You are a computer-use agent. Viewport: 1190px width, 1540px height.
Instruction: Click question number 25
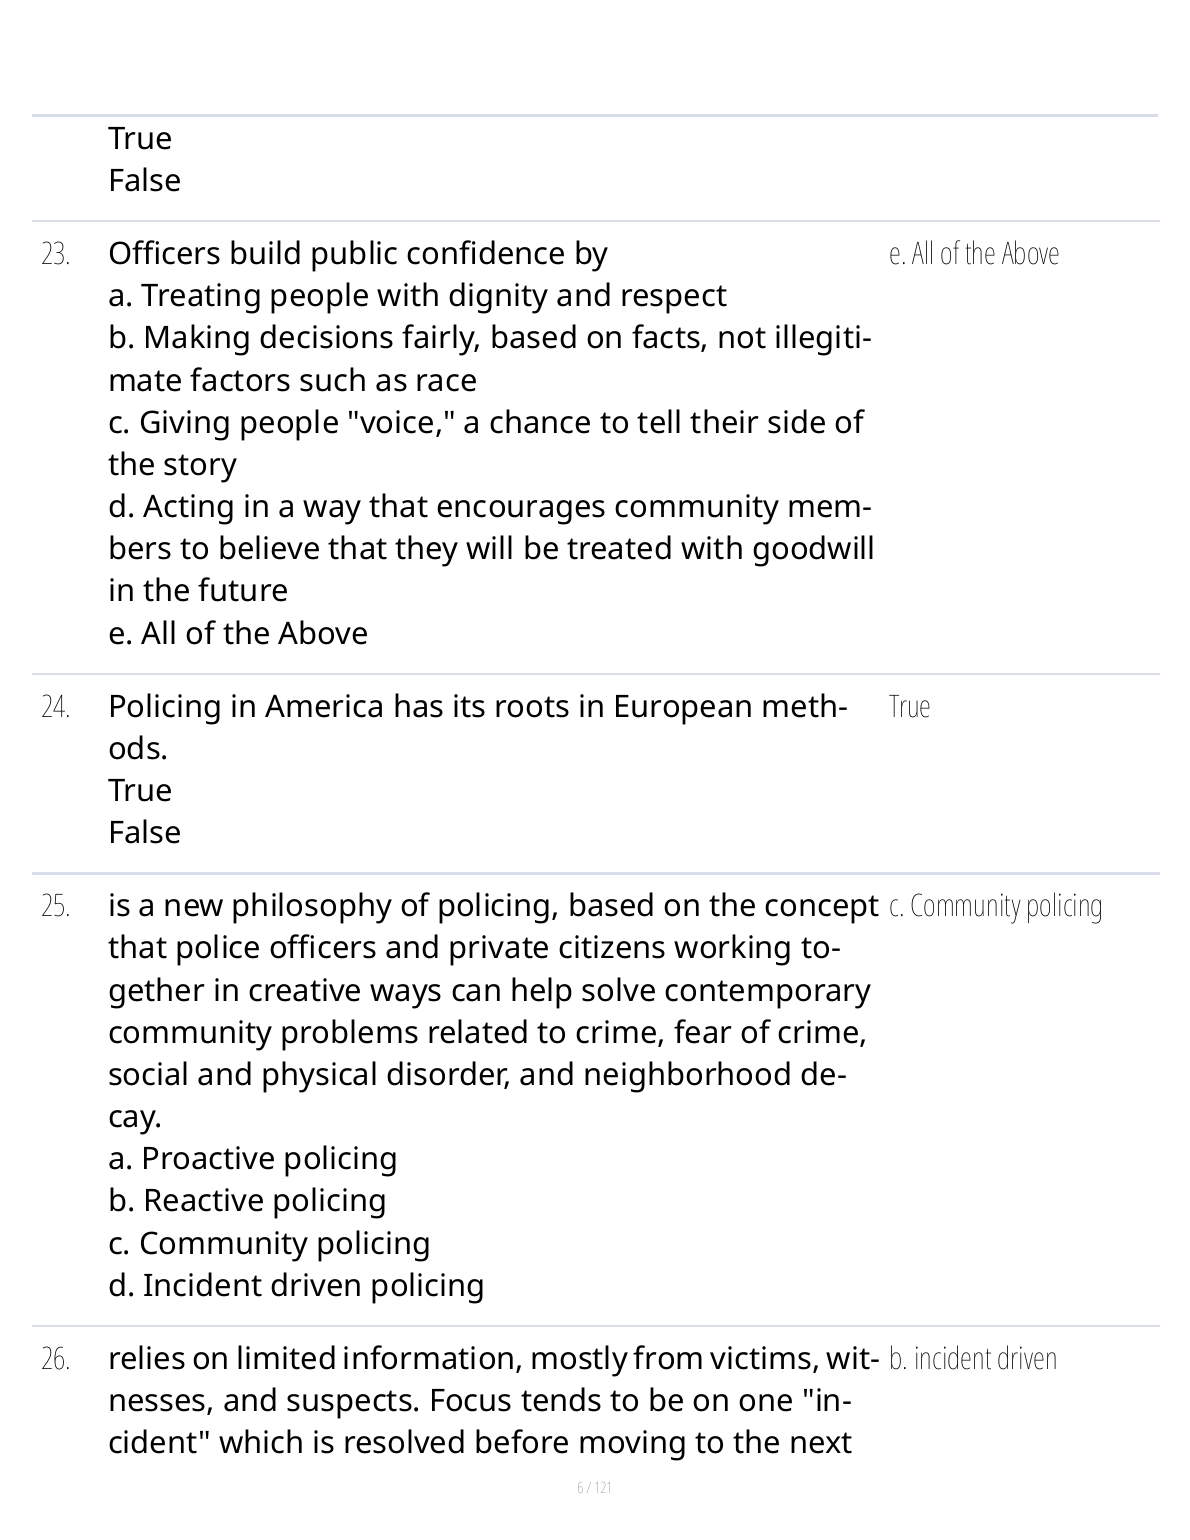click(x=56, y=907)
